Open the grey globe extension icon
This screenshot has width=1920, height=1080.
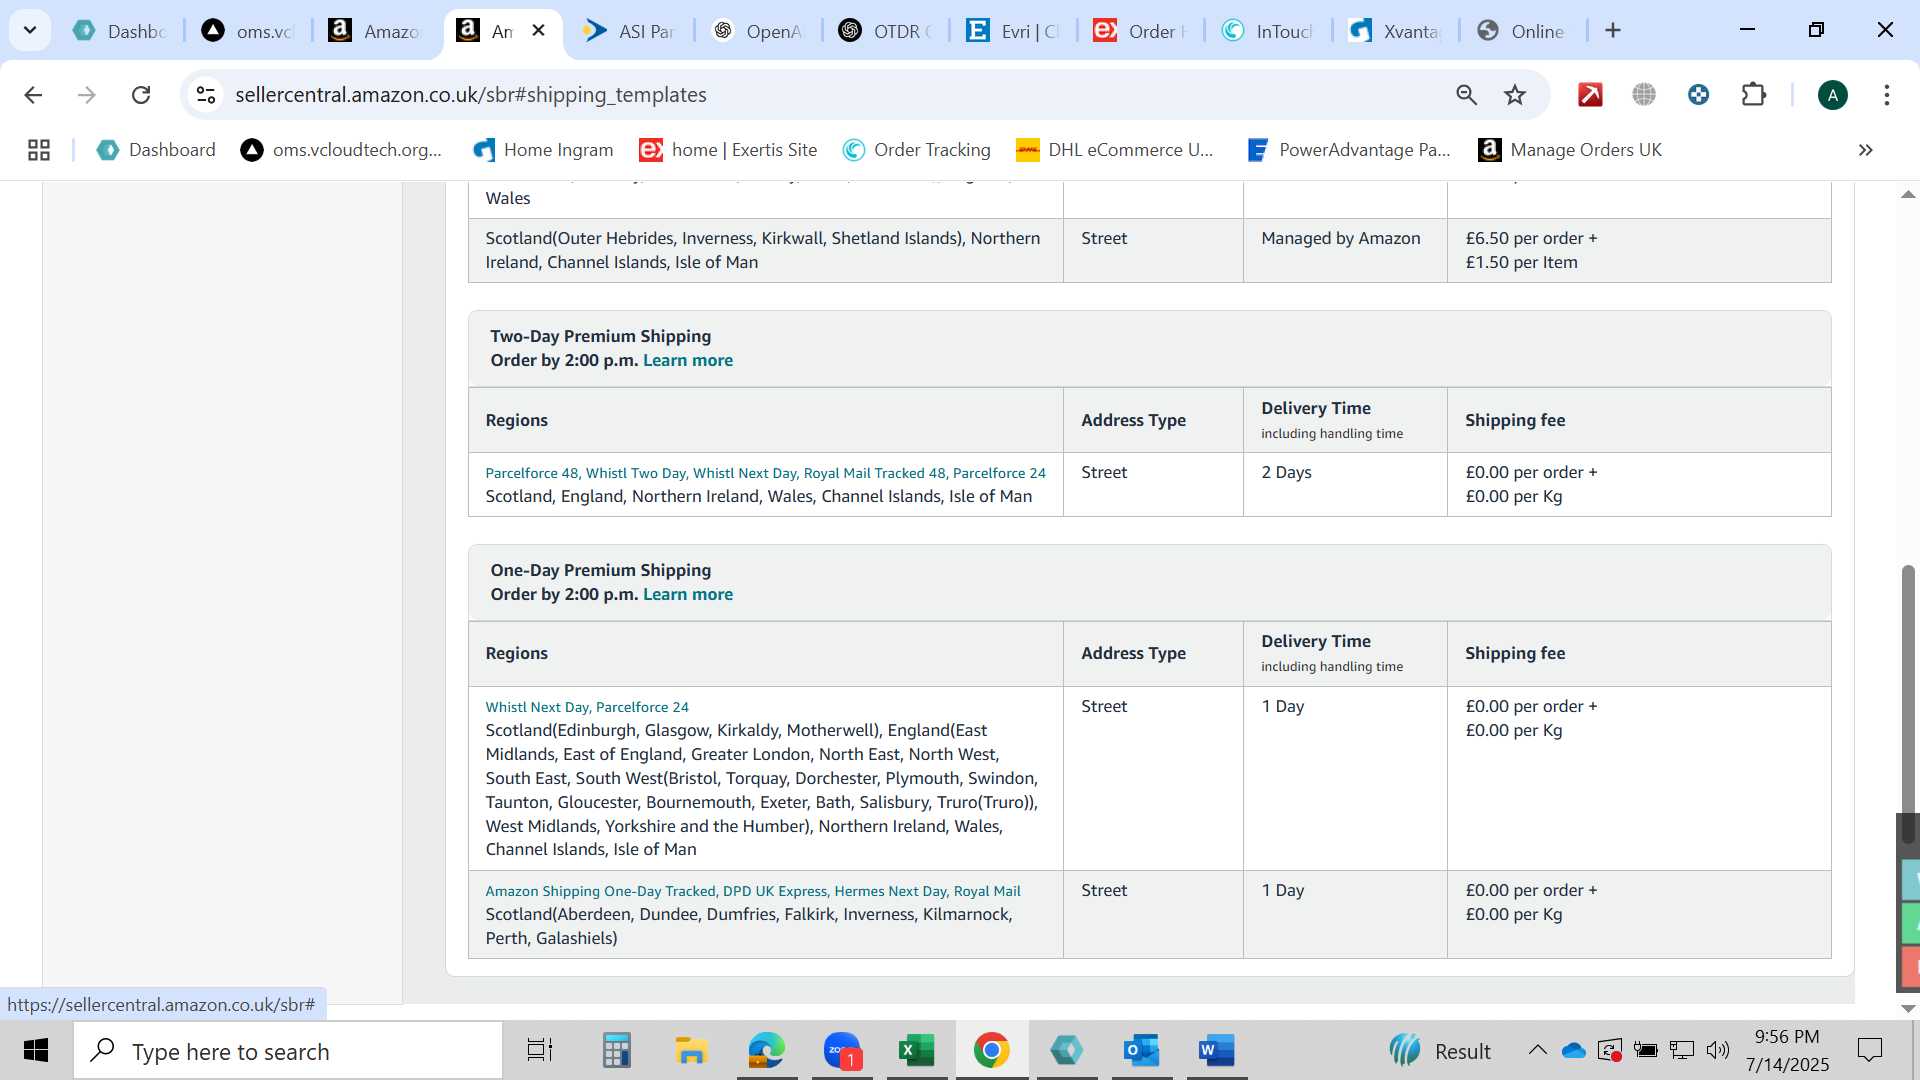point(1644,95)
